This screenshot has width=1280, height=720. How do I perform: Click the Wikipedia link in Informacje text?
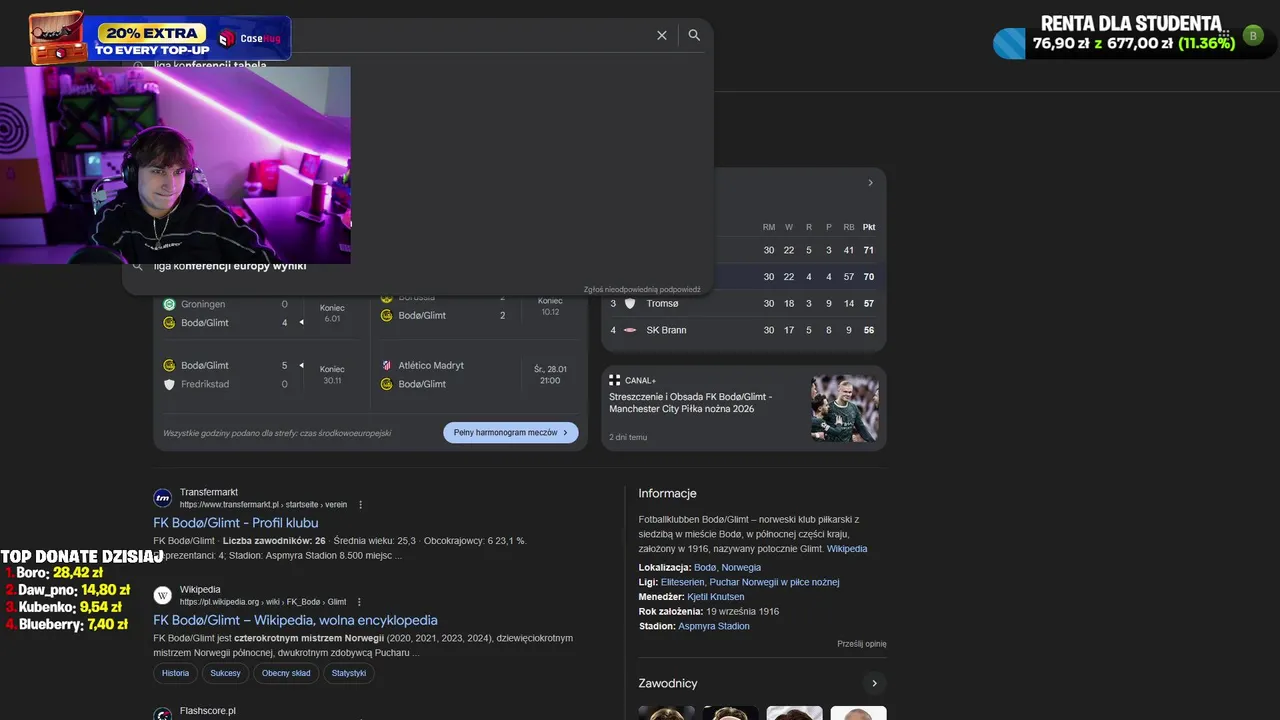point(847,549)
